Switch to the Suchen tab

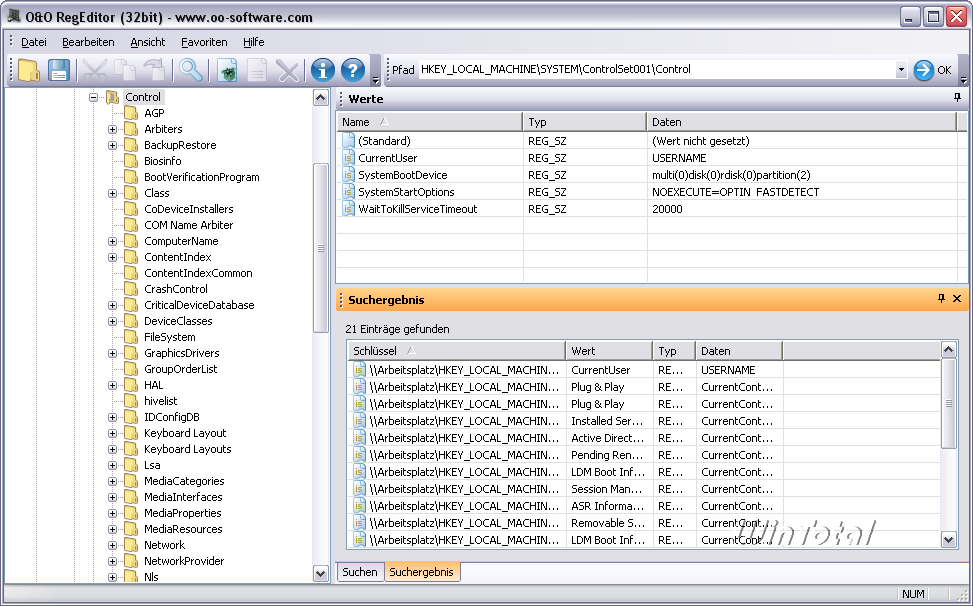pyautogui.click(x=359, y=572)
